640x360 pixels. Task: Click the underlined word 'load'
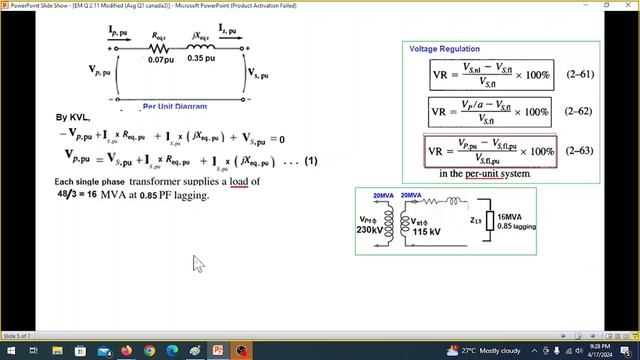tap(239, 181)
